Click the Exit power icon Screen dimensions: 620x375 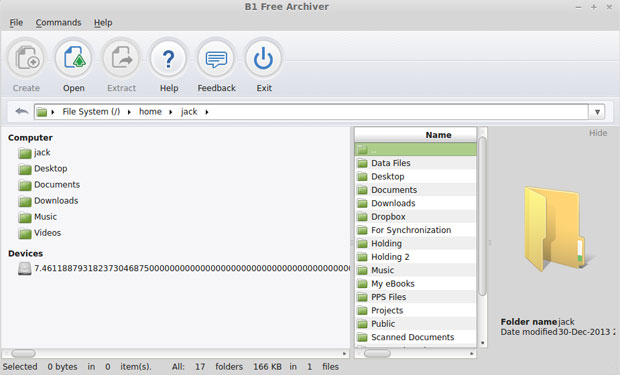[264, 59]
